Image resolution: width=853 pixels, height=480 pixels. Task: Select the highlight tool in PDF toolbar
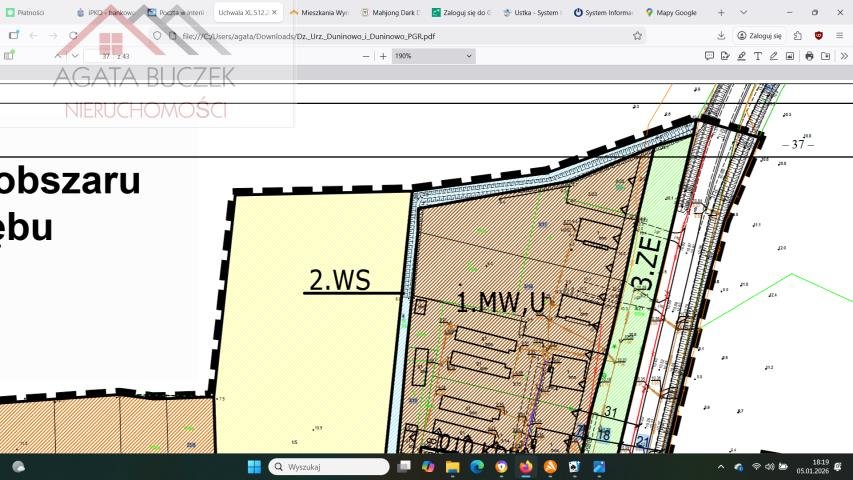[741, 56]
